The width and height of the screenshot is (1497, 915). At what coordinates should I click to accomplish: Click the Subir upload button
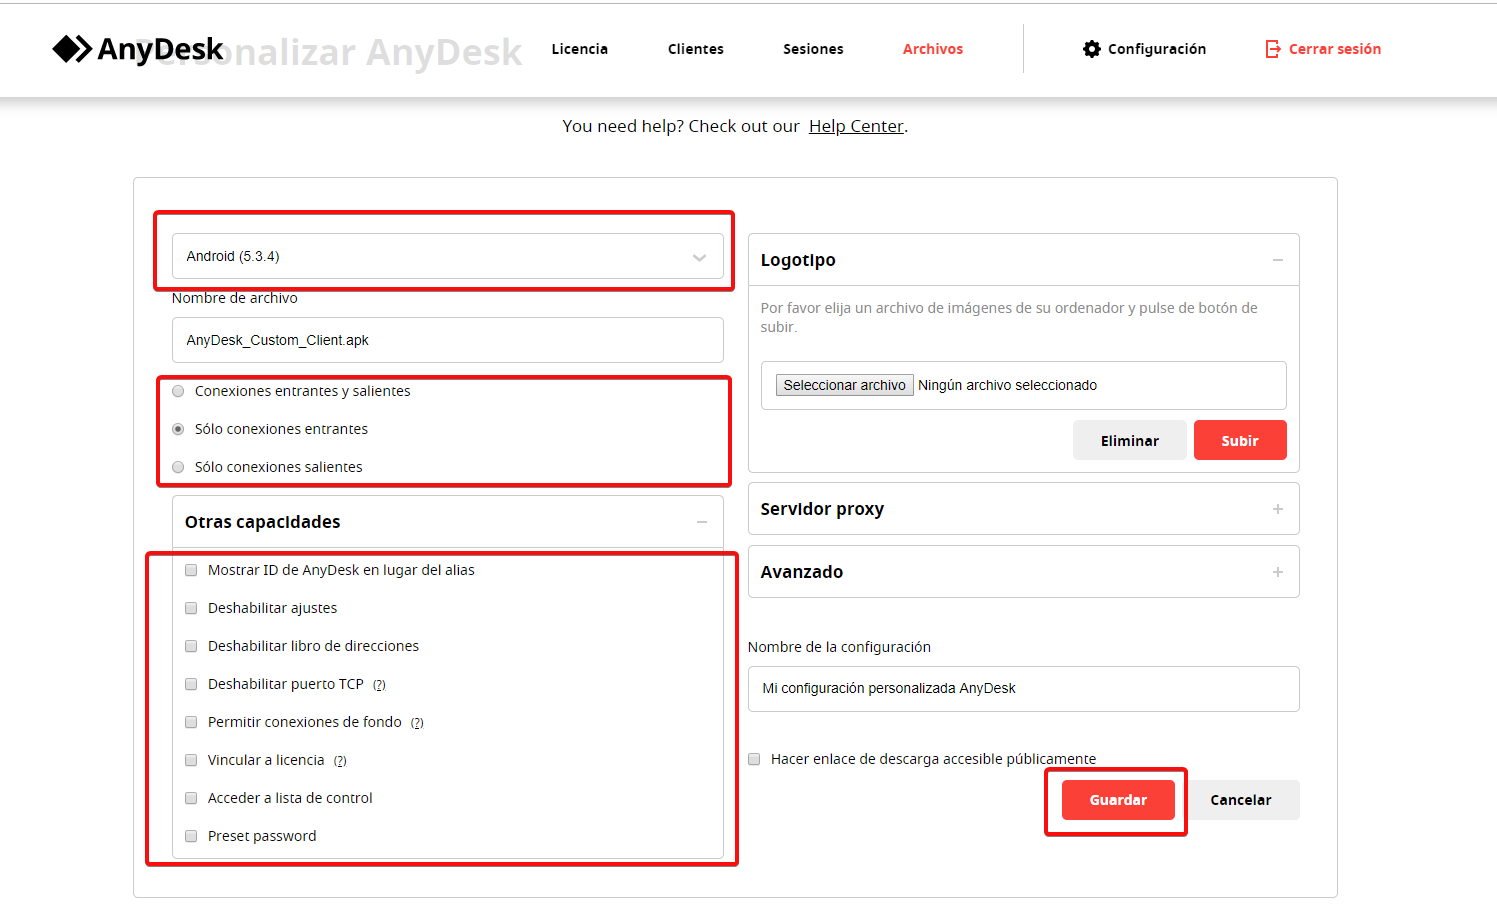pos(1240,440)
